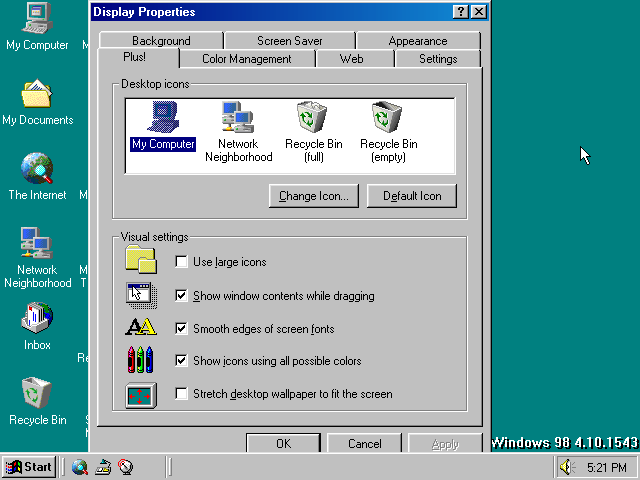Select the Recycle Bin on the desktop
This screenshot has height=480, width=640.
[x=37, y=402]
